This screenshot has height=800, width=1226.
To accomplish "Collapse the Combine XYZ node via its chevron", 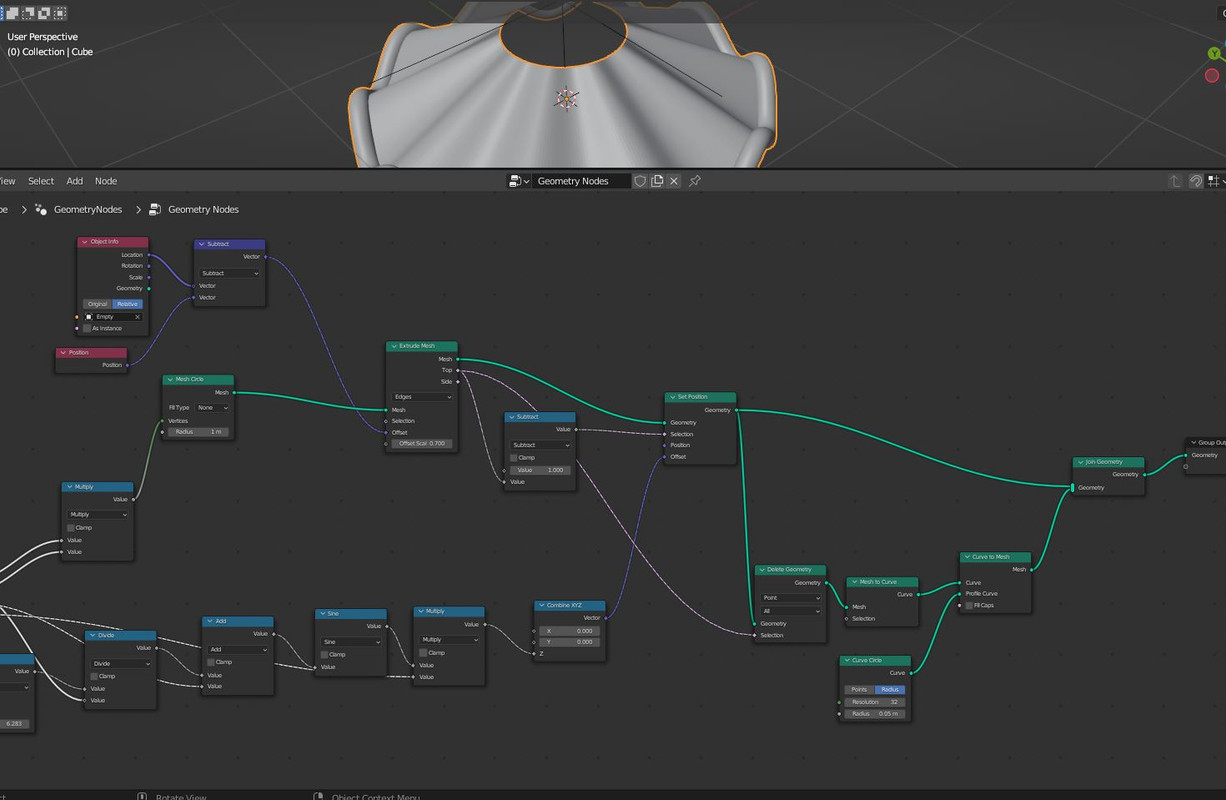I will pos(542,605).
